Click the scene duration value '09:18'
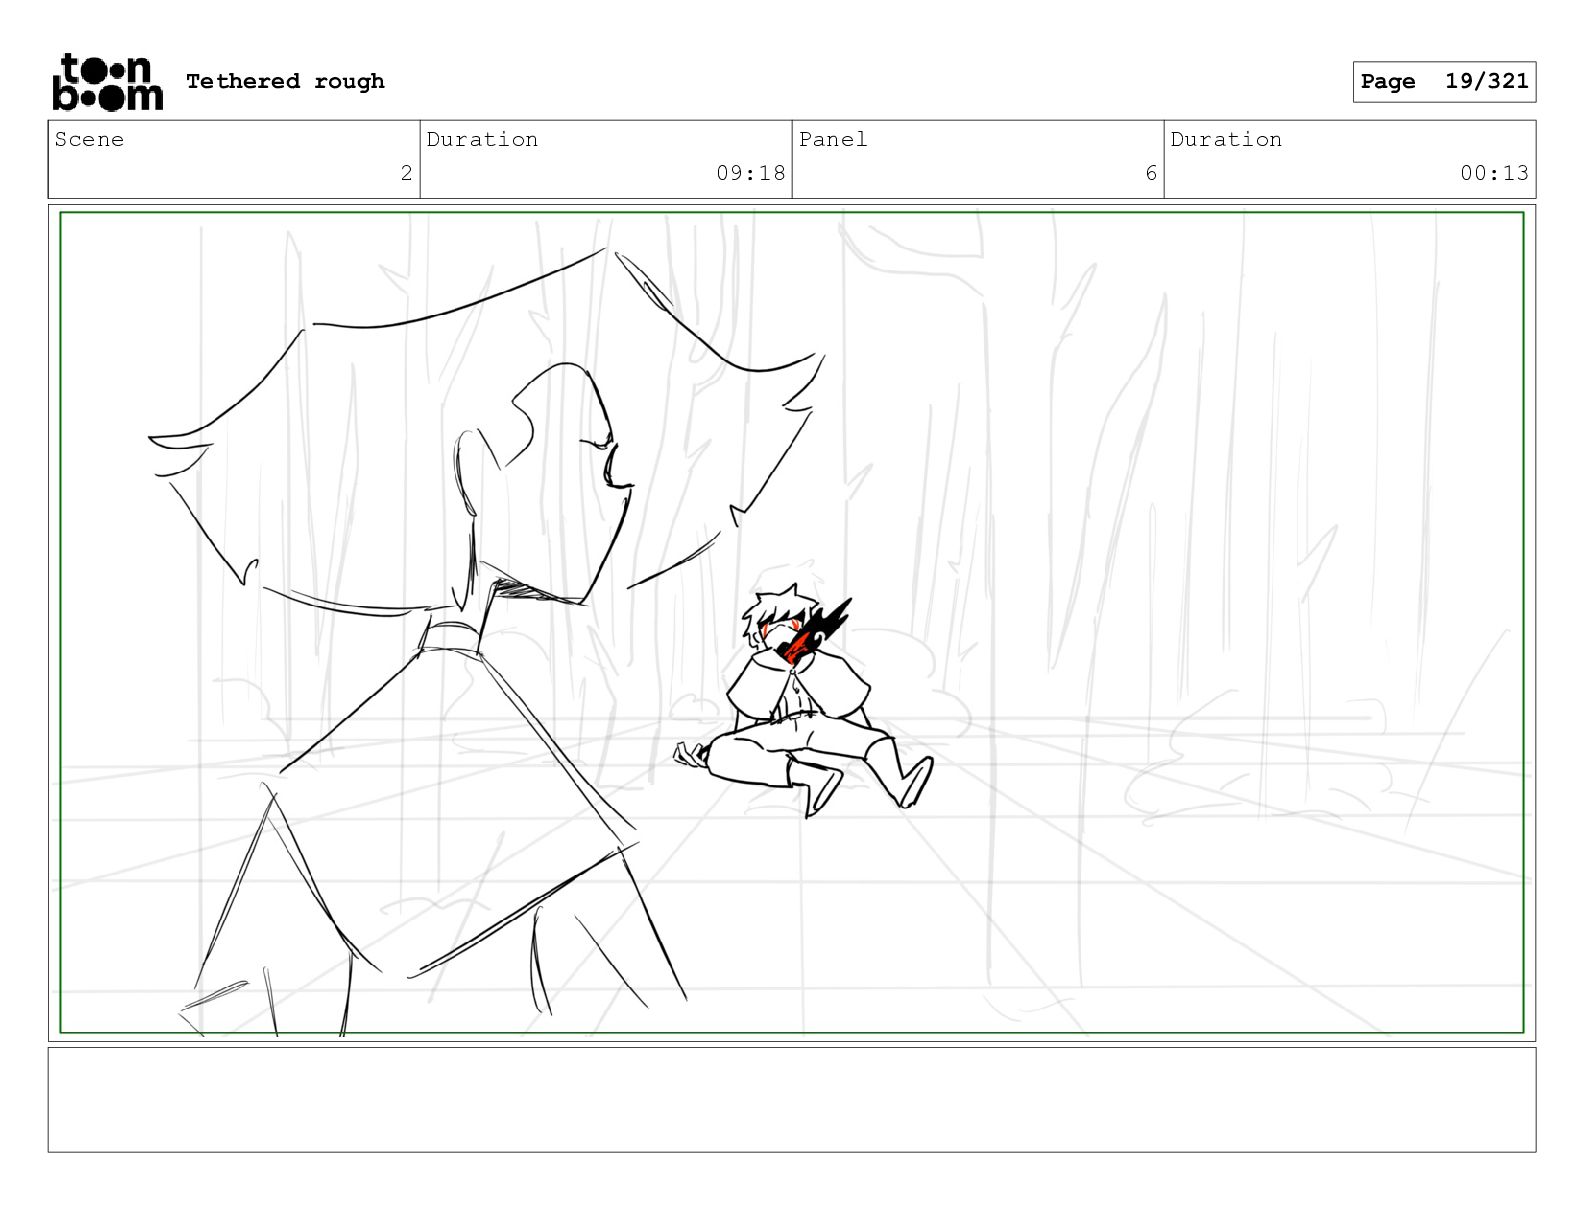The image size is (1584, 1224). coord(751,173)
